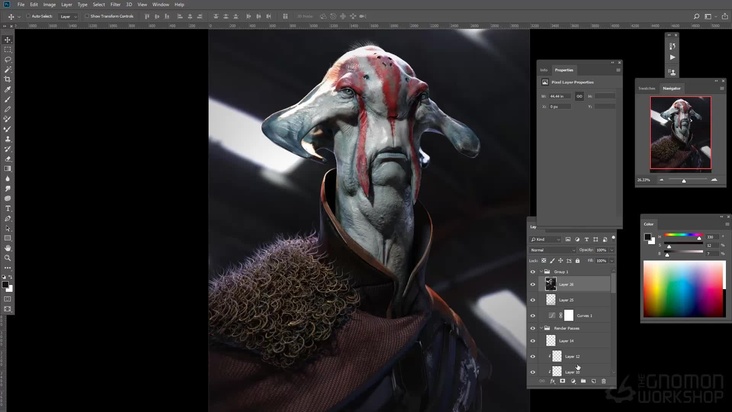
Task: Open the Fill dropdown arrow
Action: pos(612,261)
